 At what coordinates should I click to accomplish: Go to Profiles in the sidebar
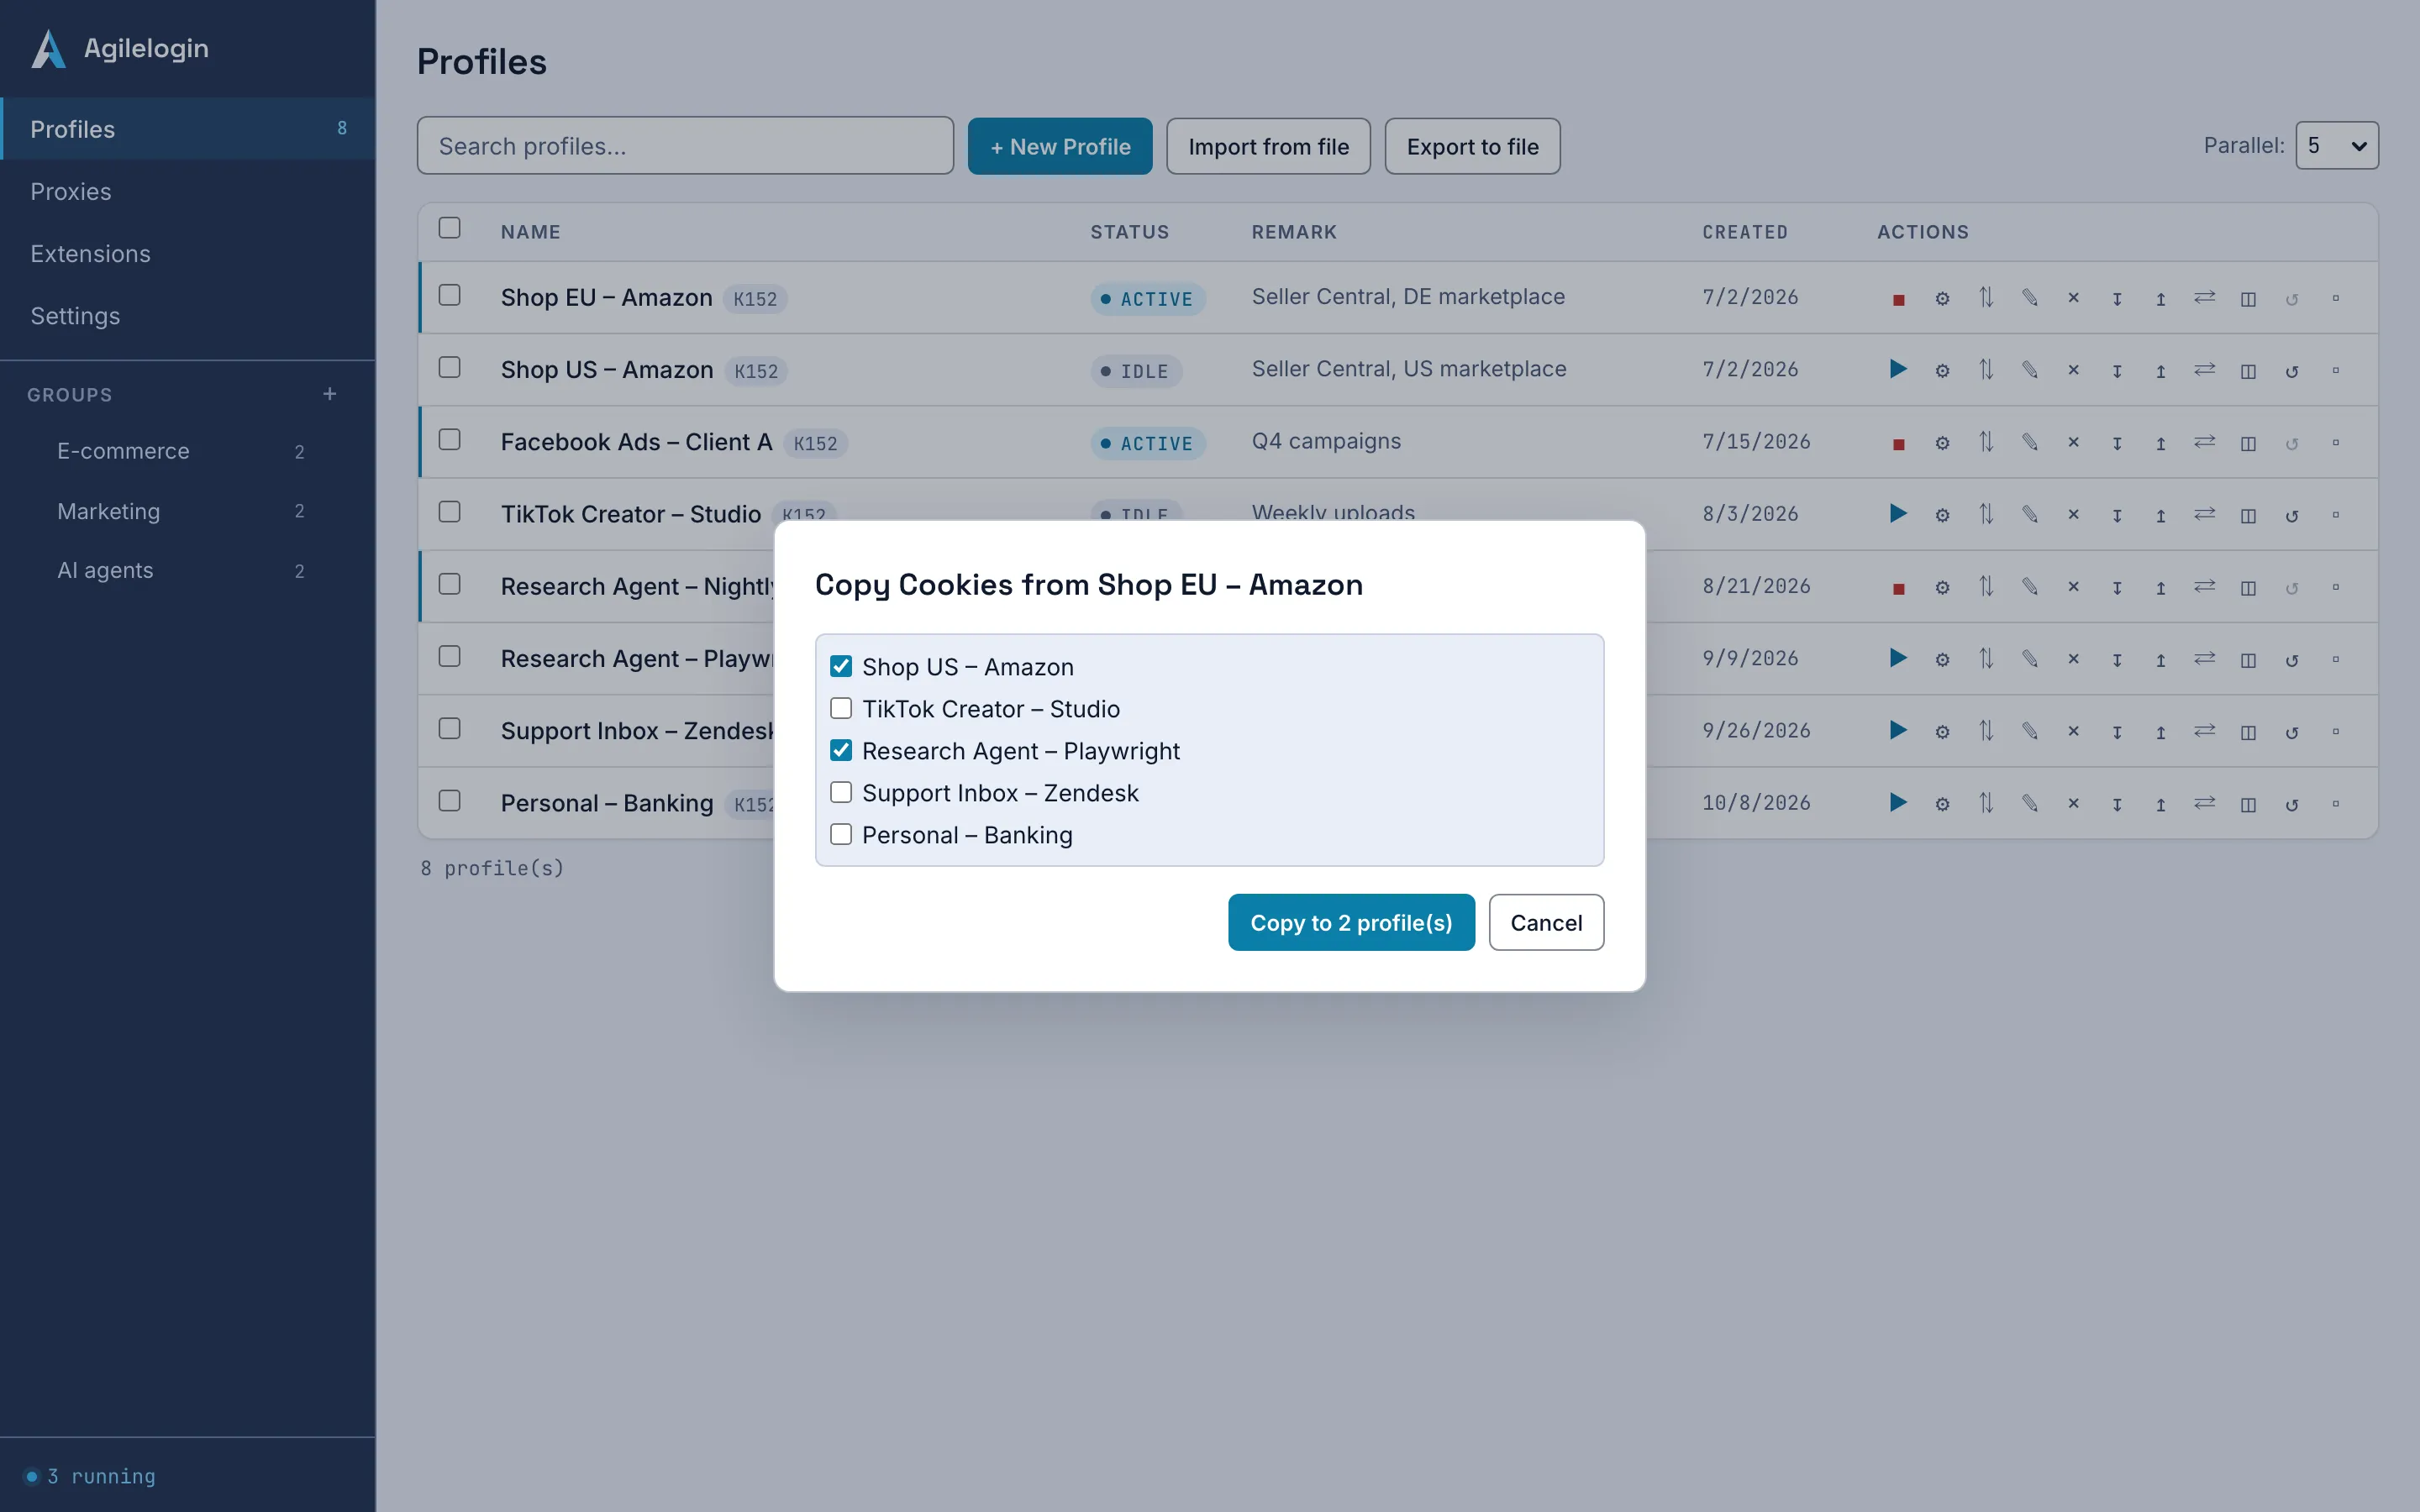click(188, 129)
